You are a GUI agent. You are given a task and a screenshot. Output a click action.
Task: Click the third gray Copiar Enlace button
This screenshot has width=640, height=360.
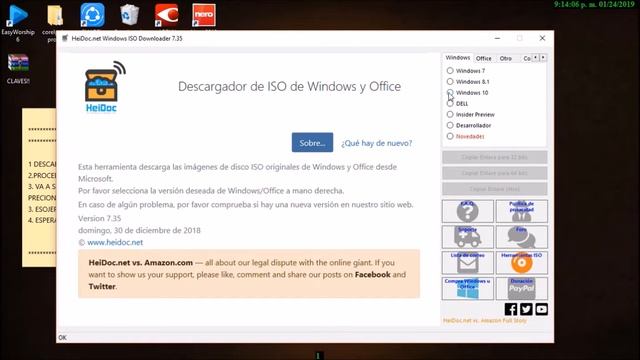(494, 189)
